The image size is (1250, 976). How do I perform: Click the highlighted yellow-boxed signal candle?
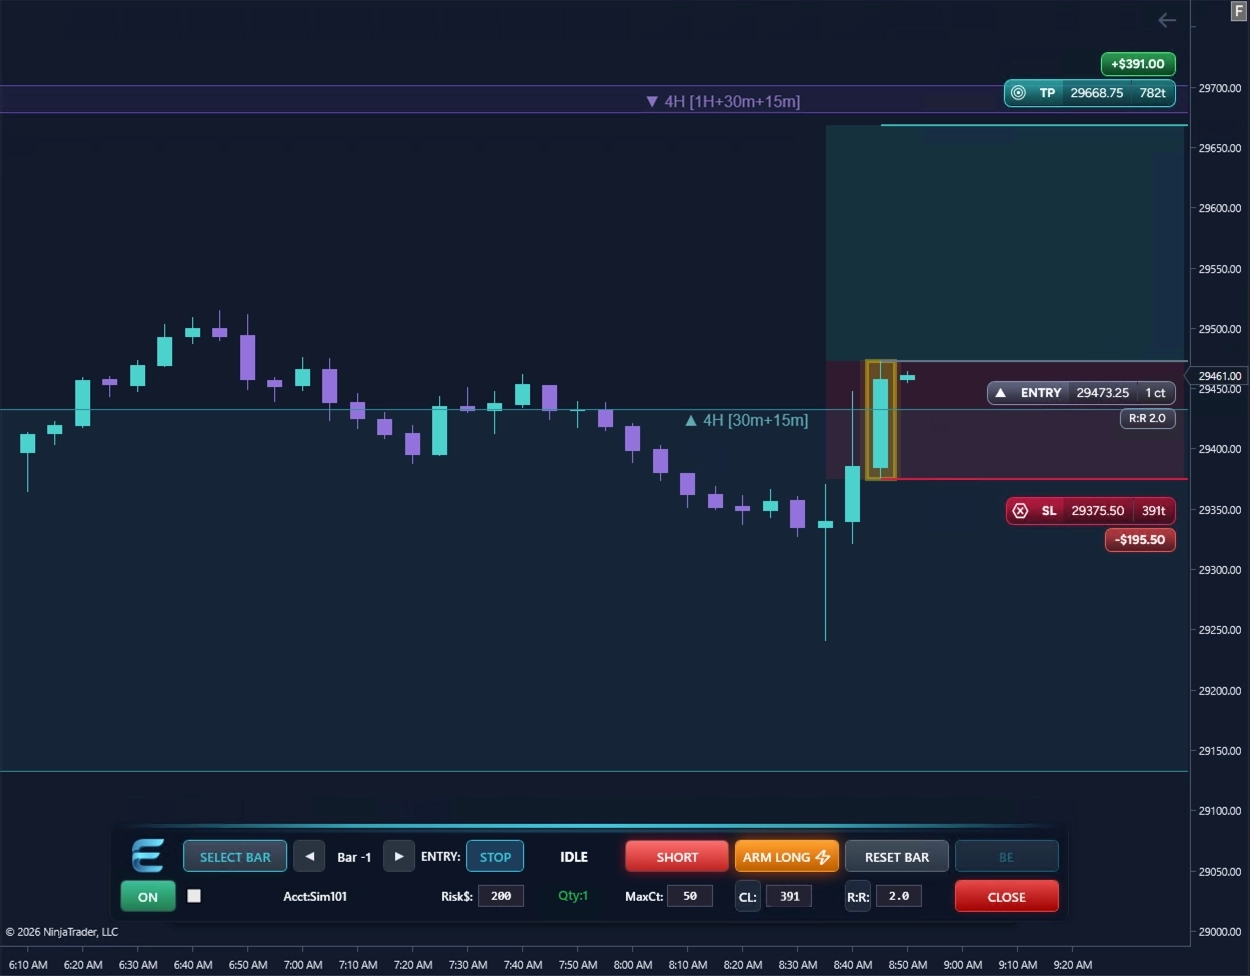pos(880,420)
